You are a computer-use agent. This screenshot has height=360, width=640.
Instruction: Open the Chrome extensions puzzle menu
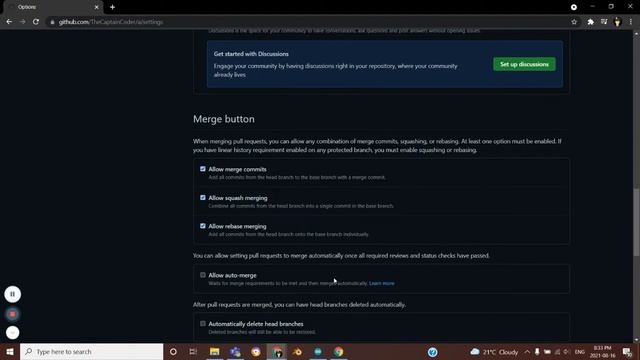tap(590, 22)
